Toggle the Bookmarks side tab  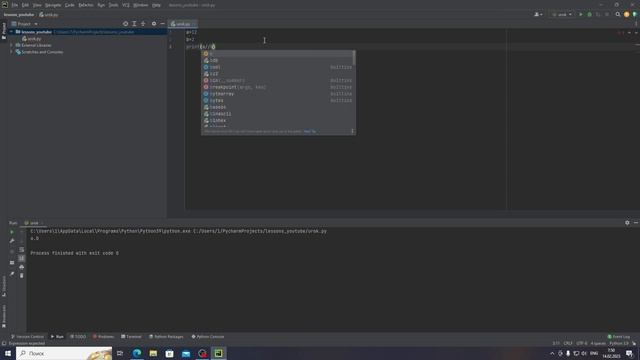pyautogui.click(x=4, y=316)
